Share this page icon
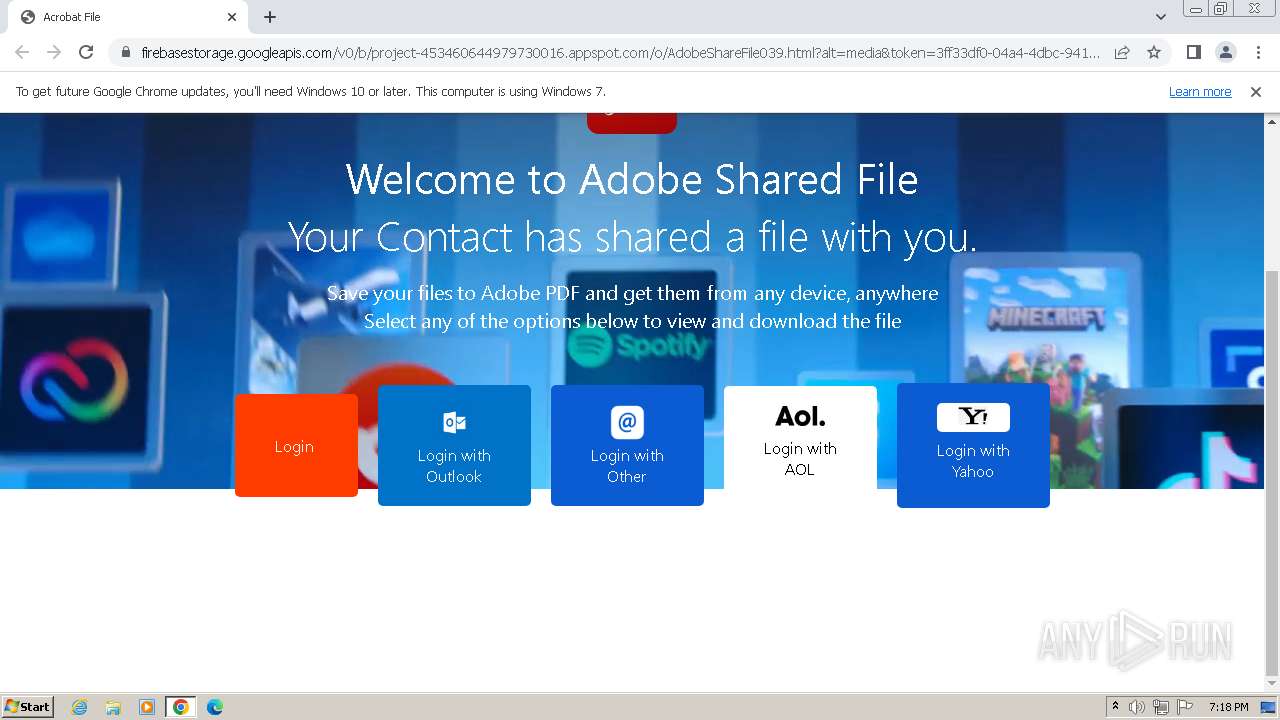The image size is (1280, 720). coord(1122,52)
